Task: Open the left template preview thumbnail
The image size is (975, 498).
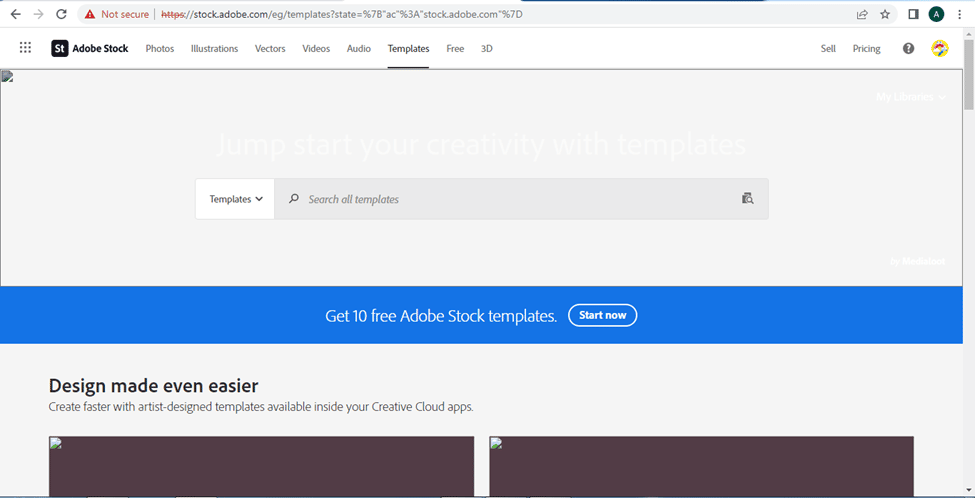Action: 261,466
